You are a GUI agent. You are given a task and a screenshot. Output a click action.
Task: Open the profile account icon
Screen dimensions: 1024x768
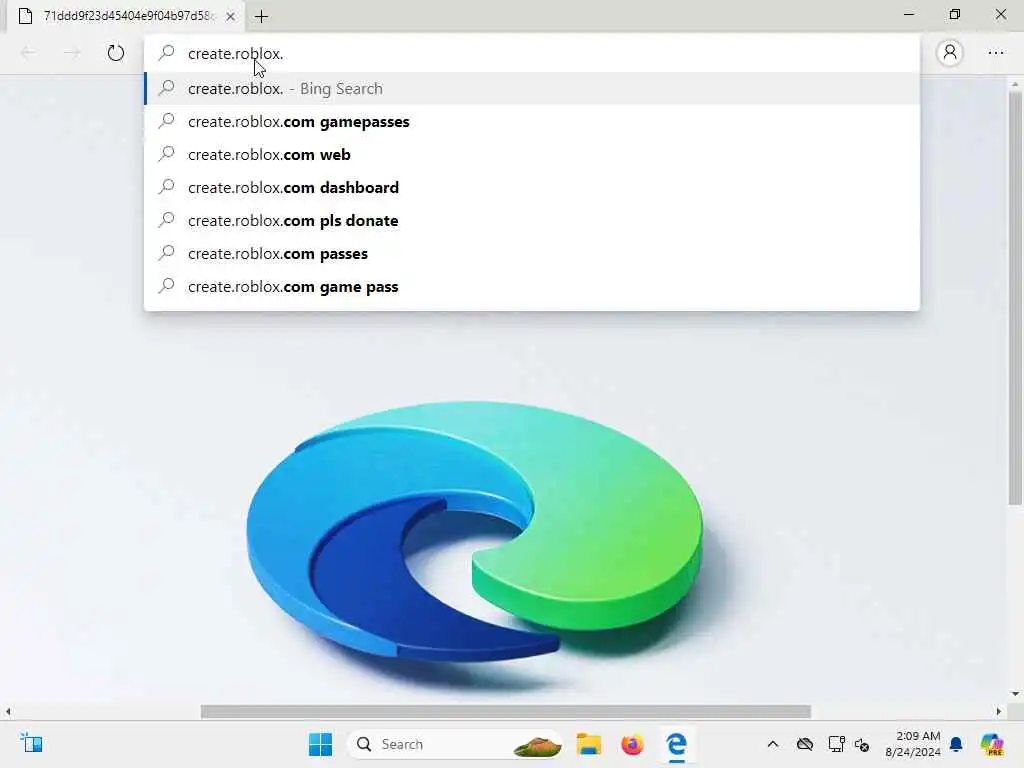[950, 52]
